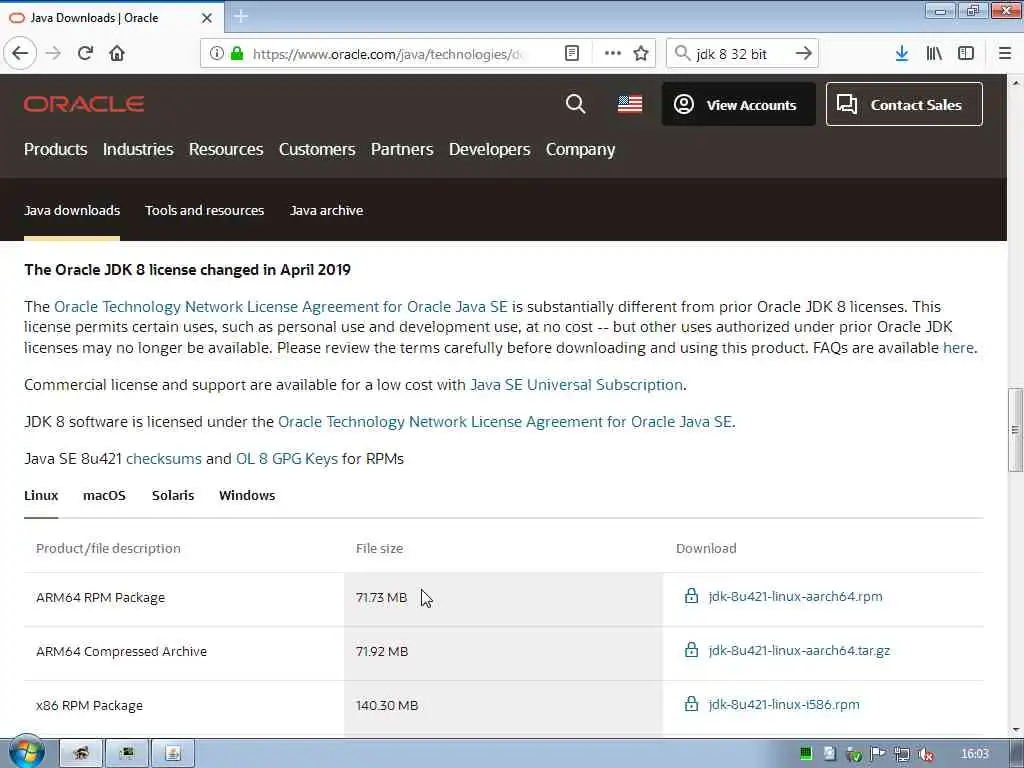Click lock icon beside jdk-8u421-linux-aarch64.rpm

[692, 596]
